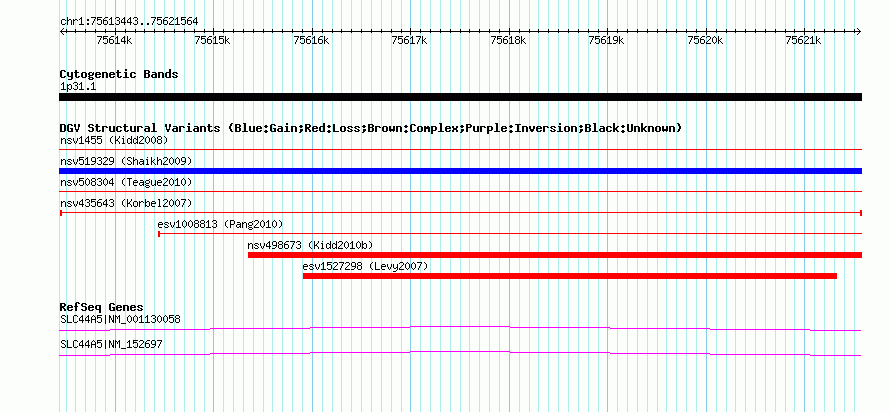Open the SLC44A5|NM_152697 gene label
The height and width of the screenshot is (412, 890).
click(x=111, y=344)
